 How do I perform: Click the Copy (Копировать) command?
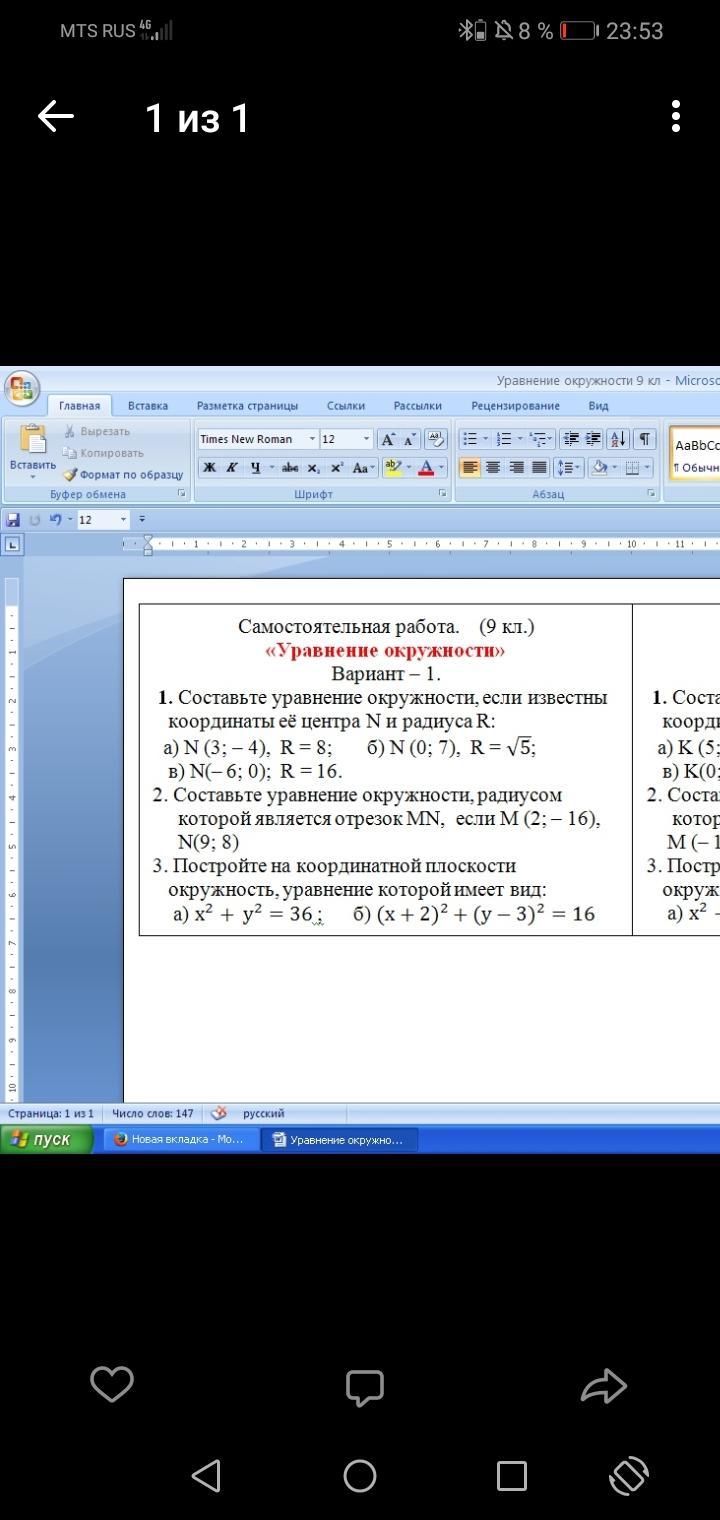coord(103,453)
